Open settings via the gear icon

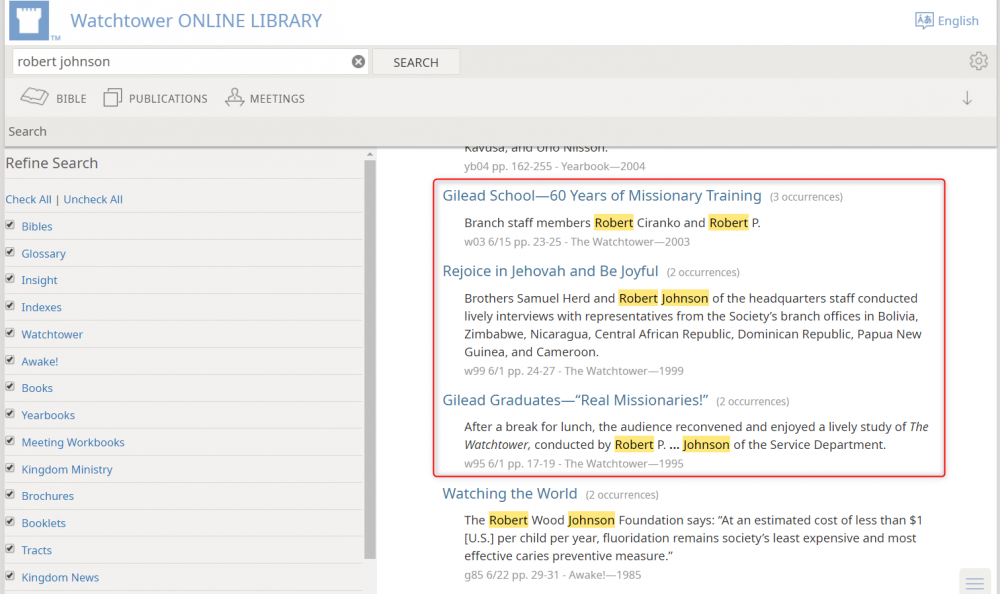tap(978, 62)
